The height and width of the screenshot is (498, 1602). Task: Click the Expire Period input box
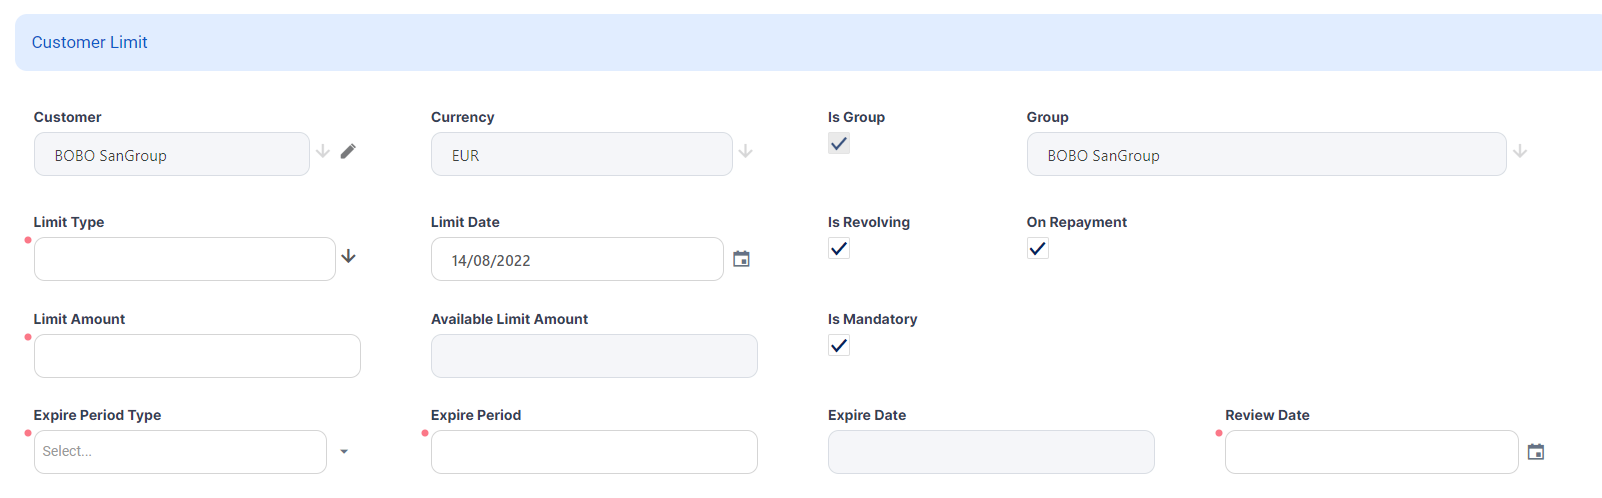coord(594,452)
